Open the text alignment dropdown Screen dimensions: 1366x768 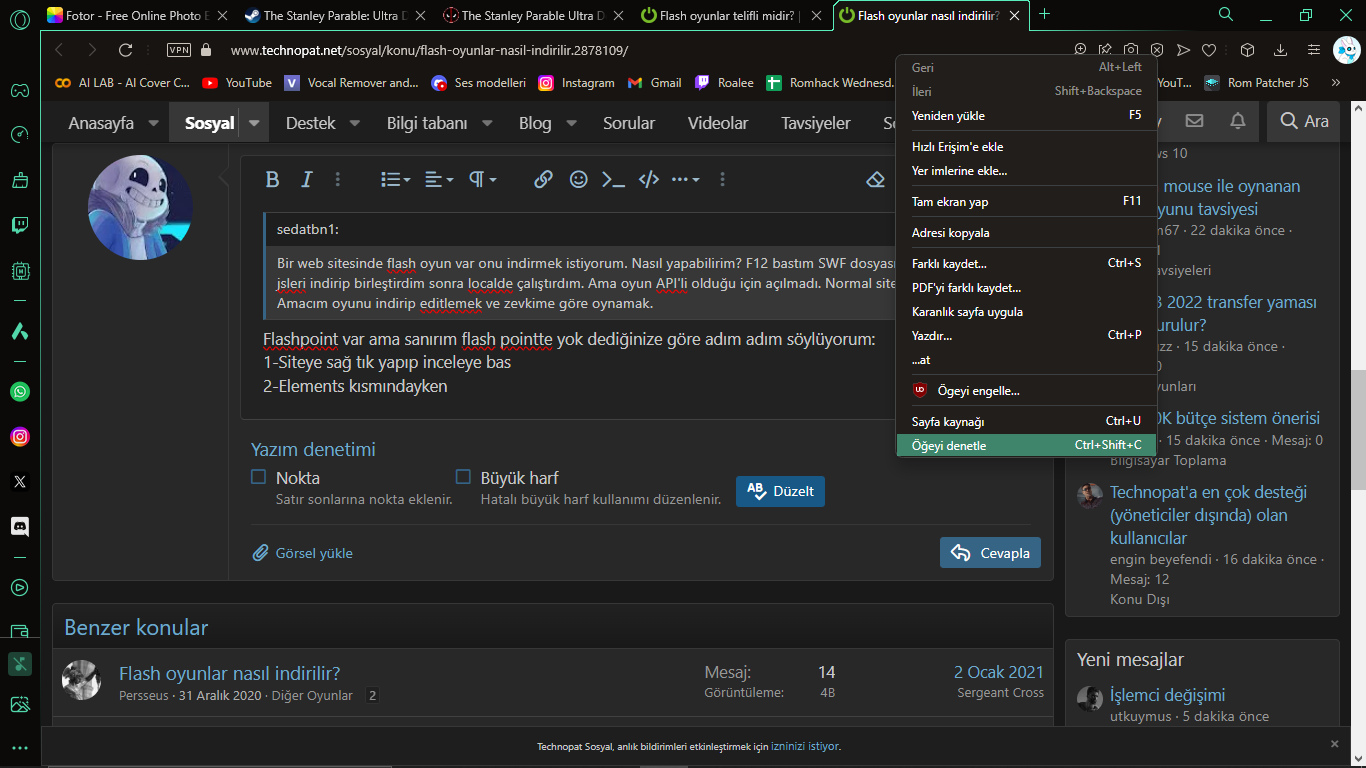point(439,180)
